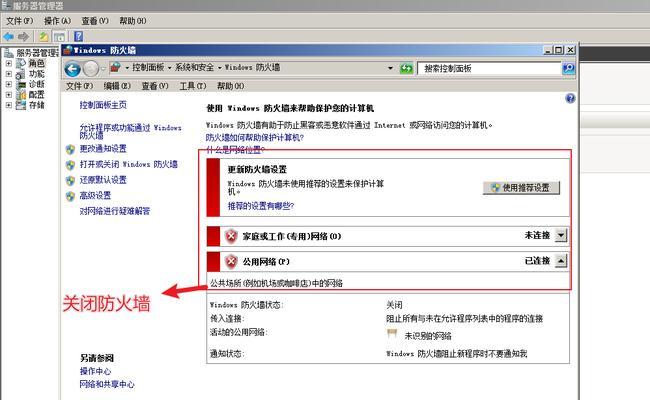Expand the 功能 tree node
The image size is (650, 400).
coord(8,74)
